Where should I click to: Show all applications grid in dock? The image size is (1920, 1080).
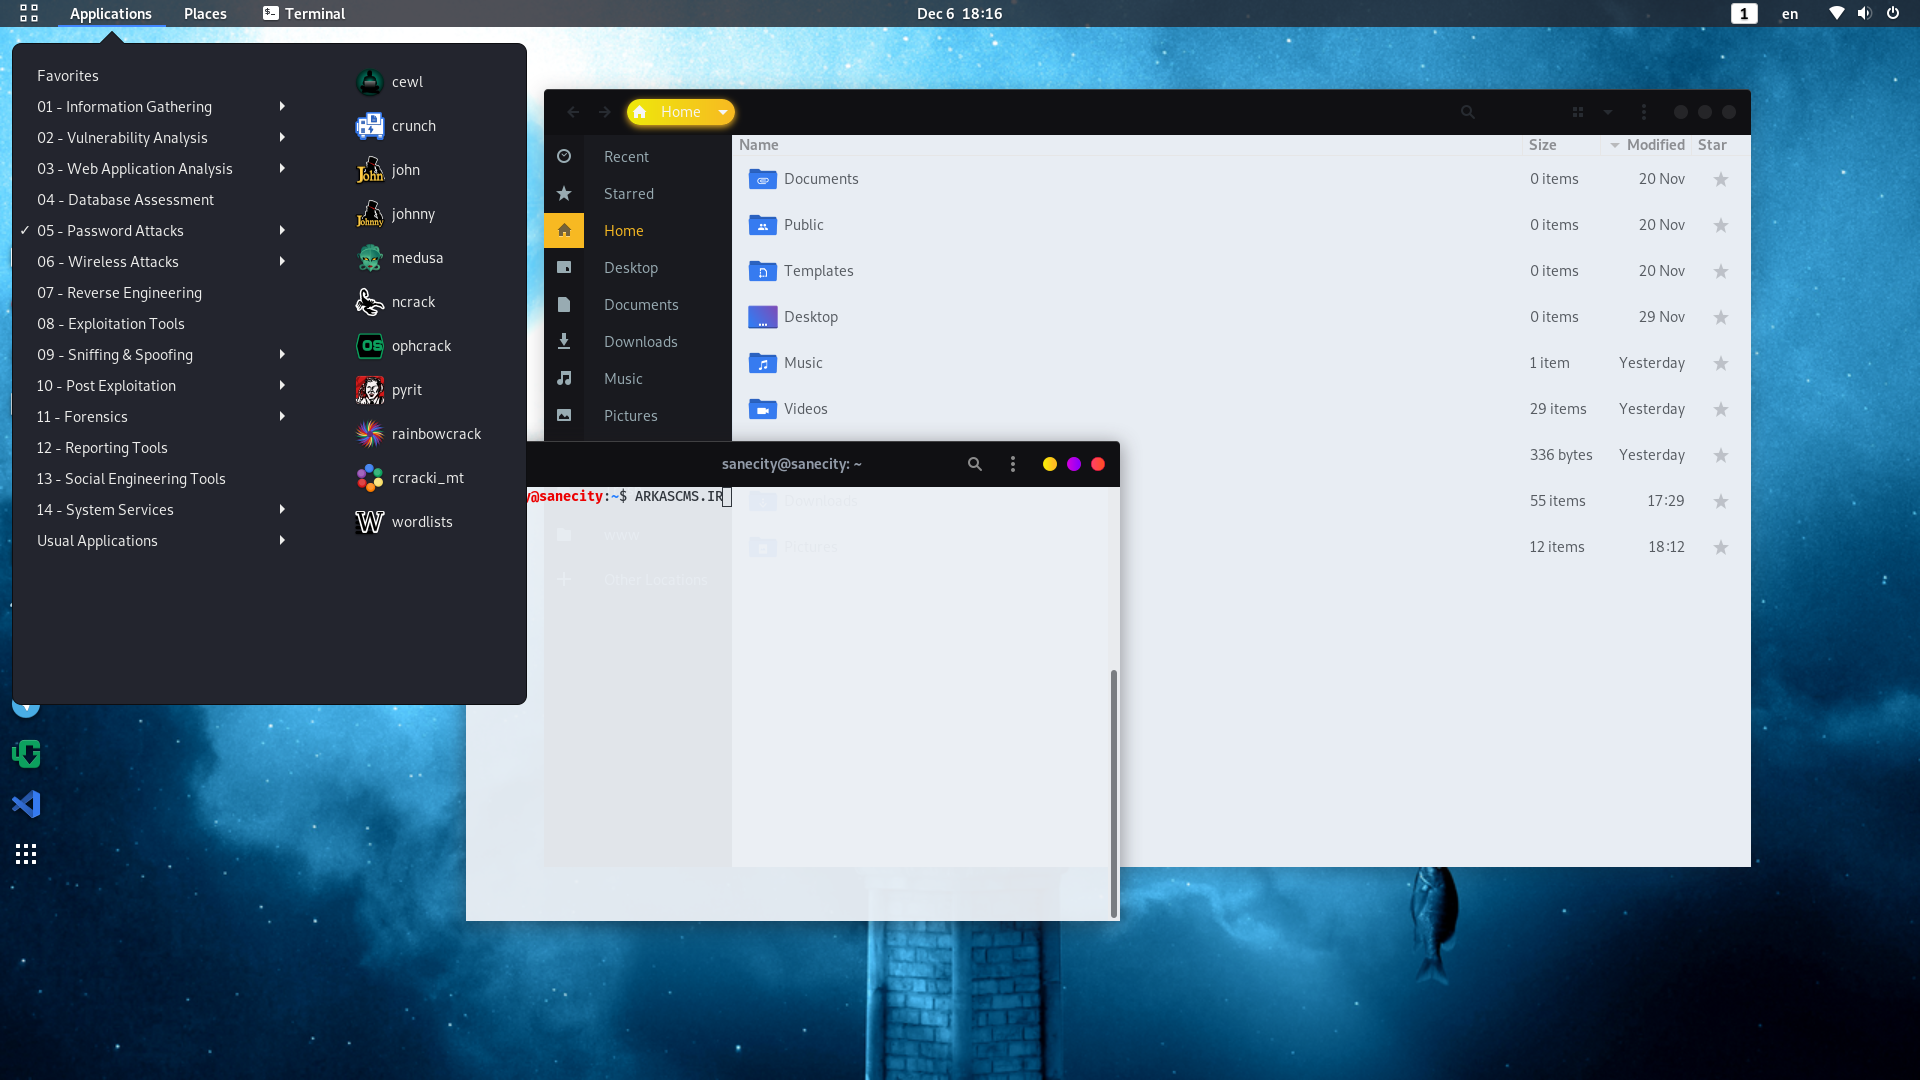[x=26, y=854]
